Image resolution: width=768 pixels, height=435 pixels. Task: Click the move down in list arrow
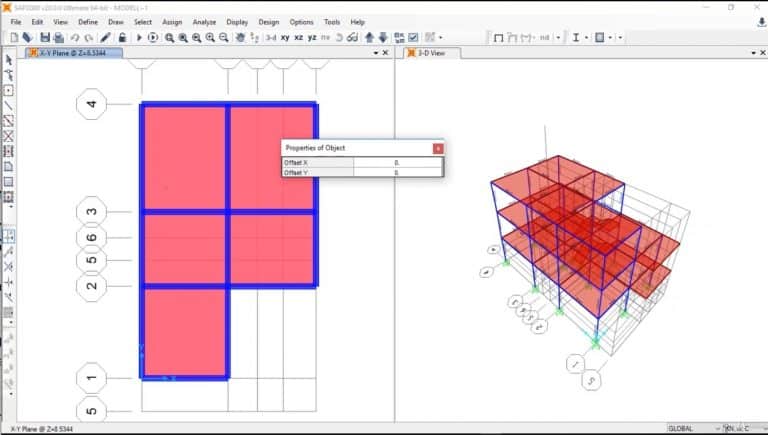pos(383,37)
